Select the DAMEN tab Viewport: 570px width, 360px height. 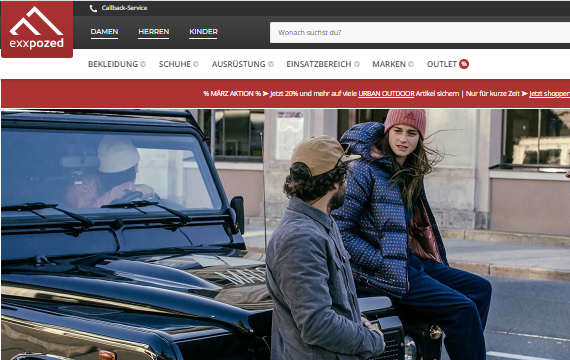coord(104,32)
